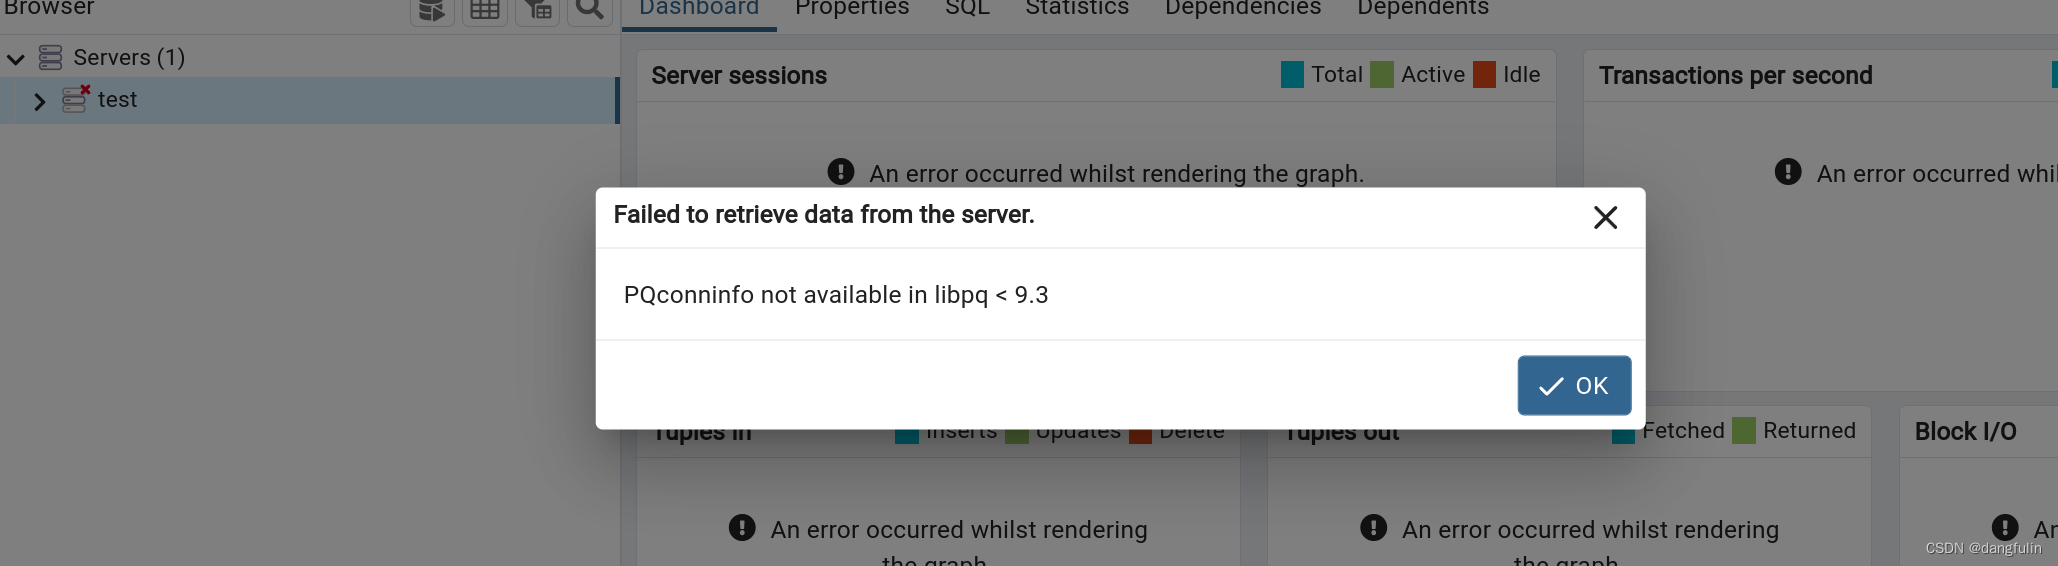Click the error icon in Transactions per second
The image size is (2058, 566).
click(1788, 172)
